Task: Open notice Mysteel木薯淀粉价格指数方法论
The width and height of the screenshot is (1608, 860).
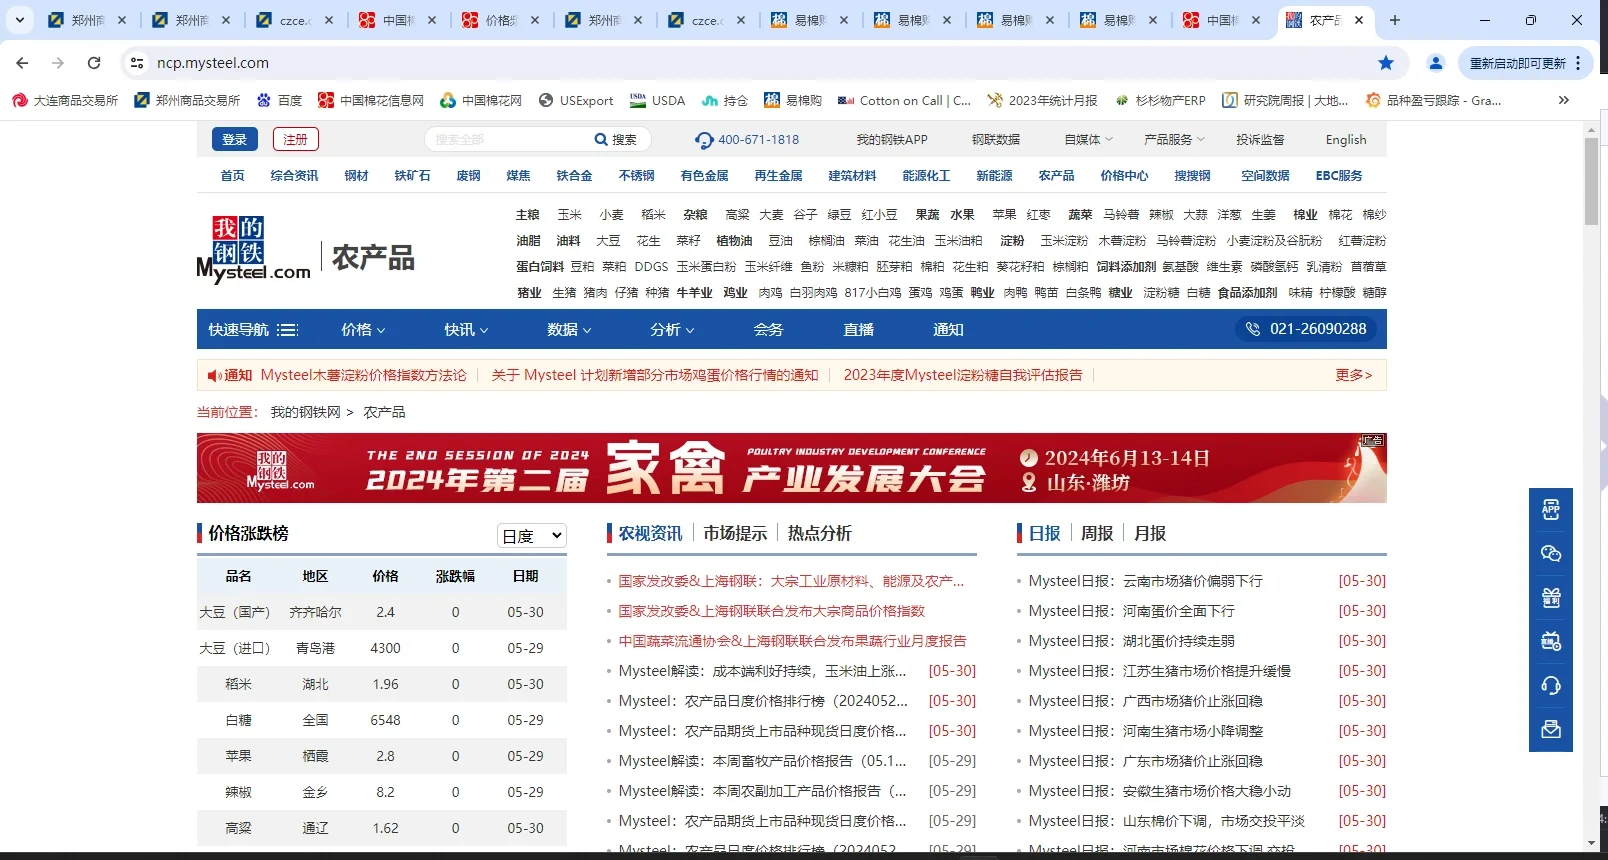Action: [364, 375]
